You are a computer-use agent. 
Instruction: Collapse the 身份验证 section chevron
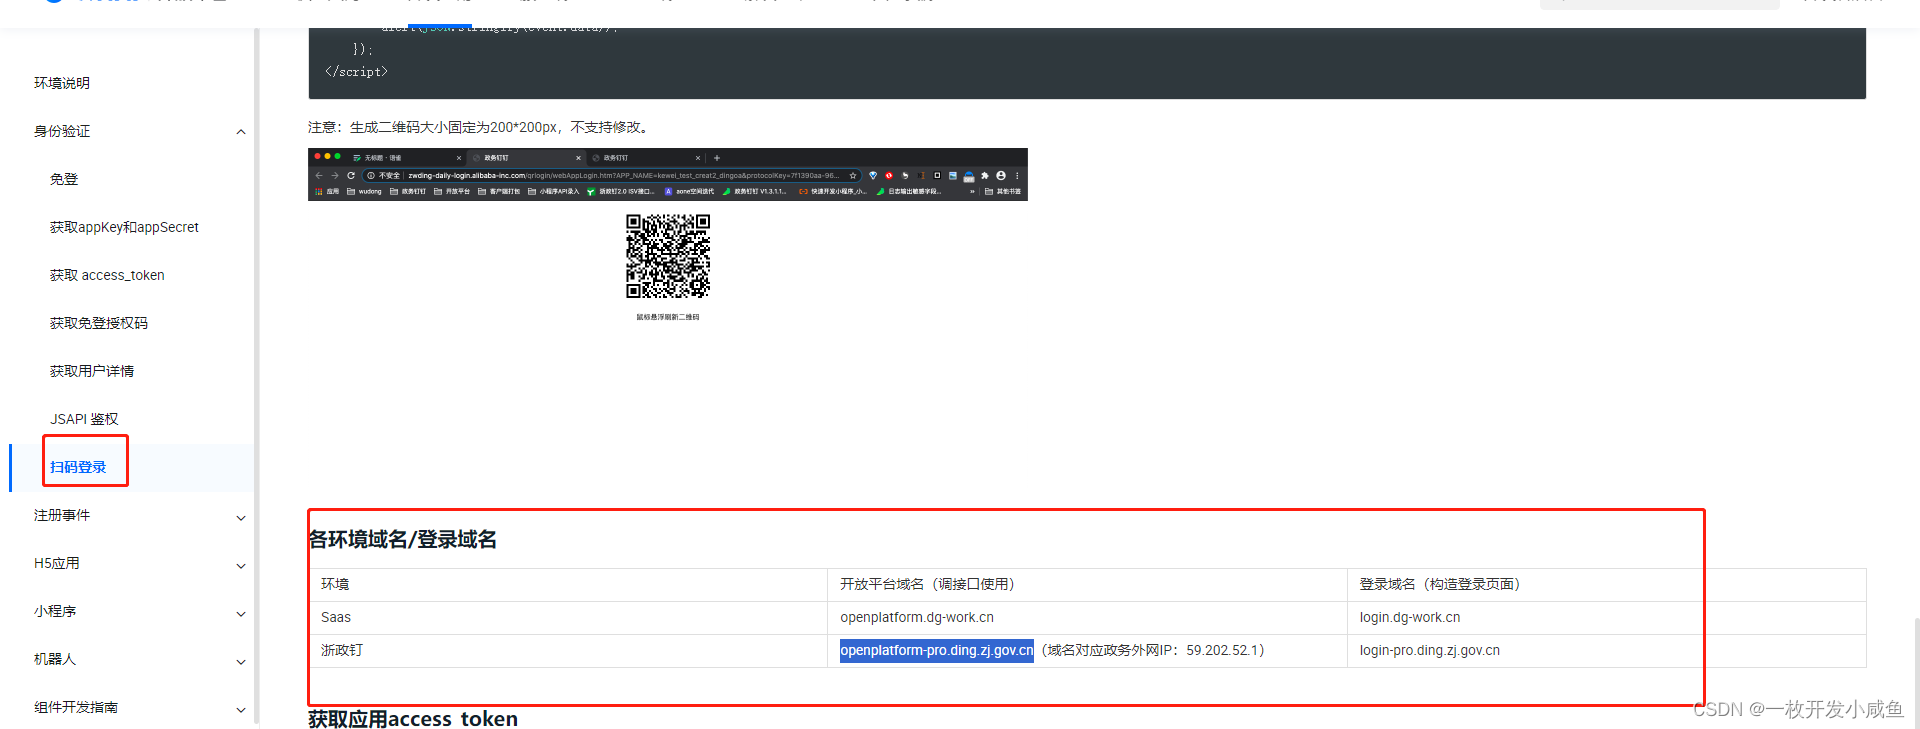pos(241,132)
